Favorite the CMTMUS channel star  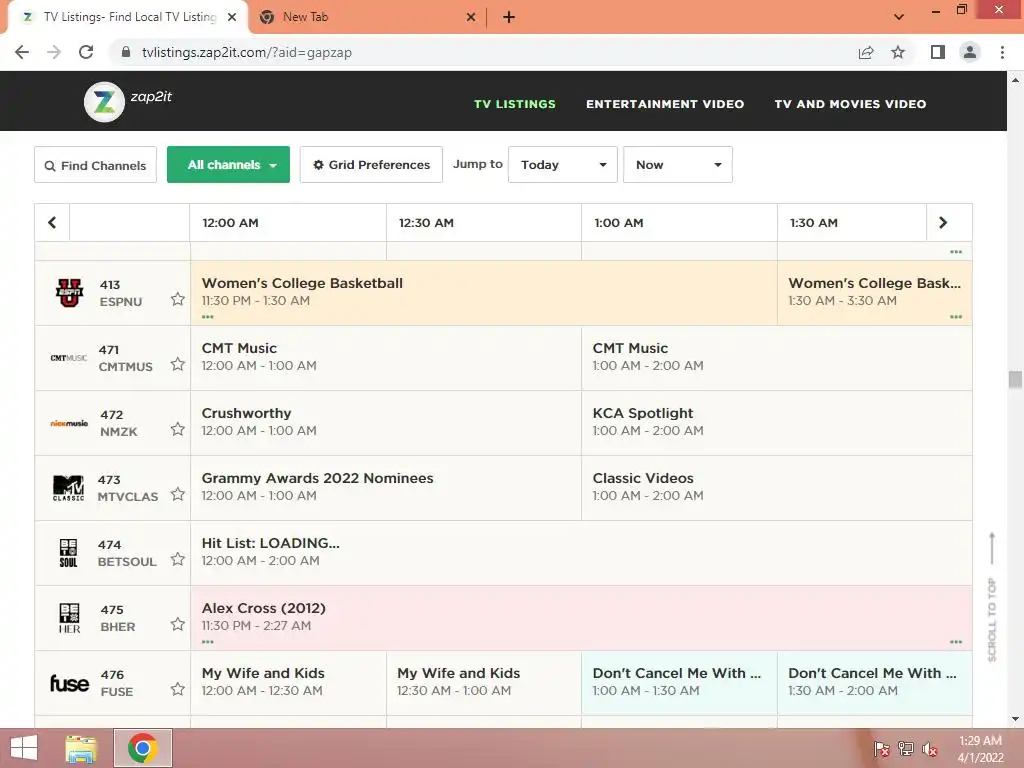point(178,364)
